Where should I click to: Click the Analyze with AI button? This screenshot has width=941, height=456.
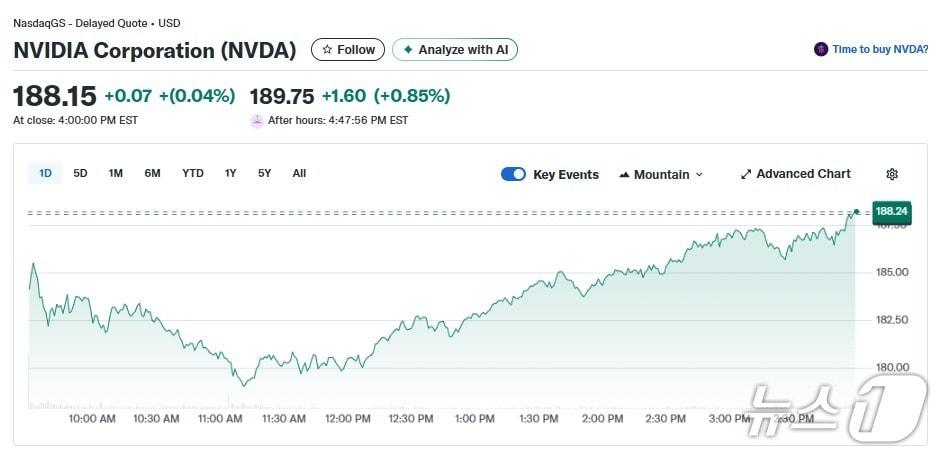pyautogui.click(x=455, y=50)
